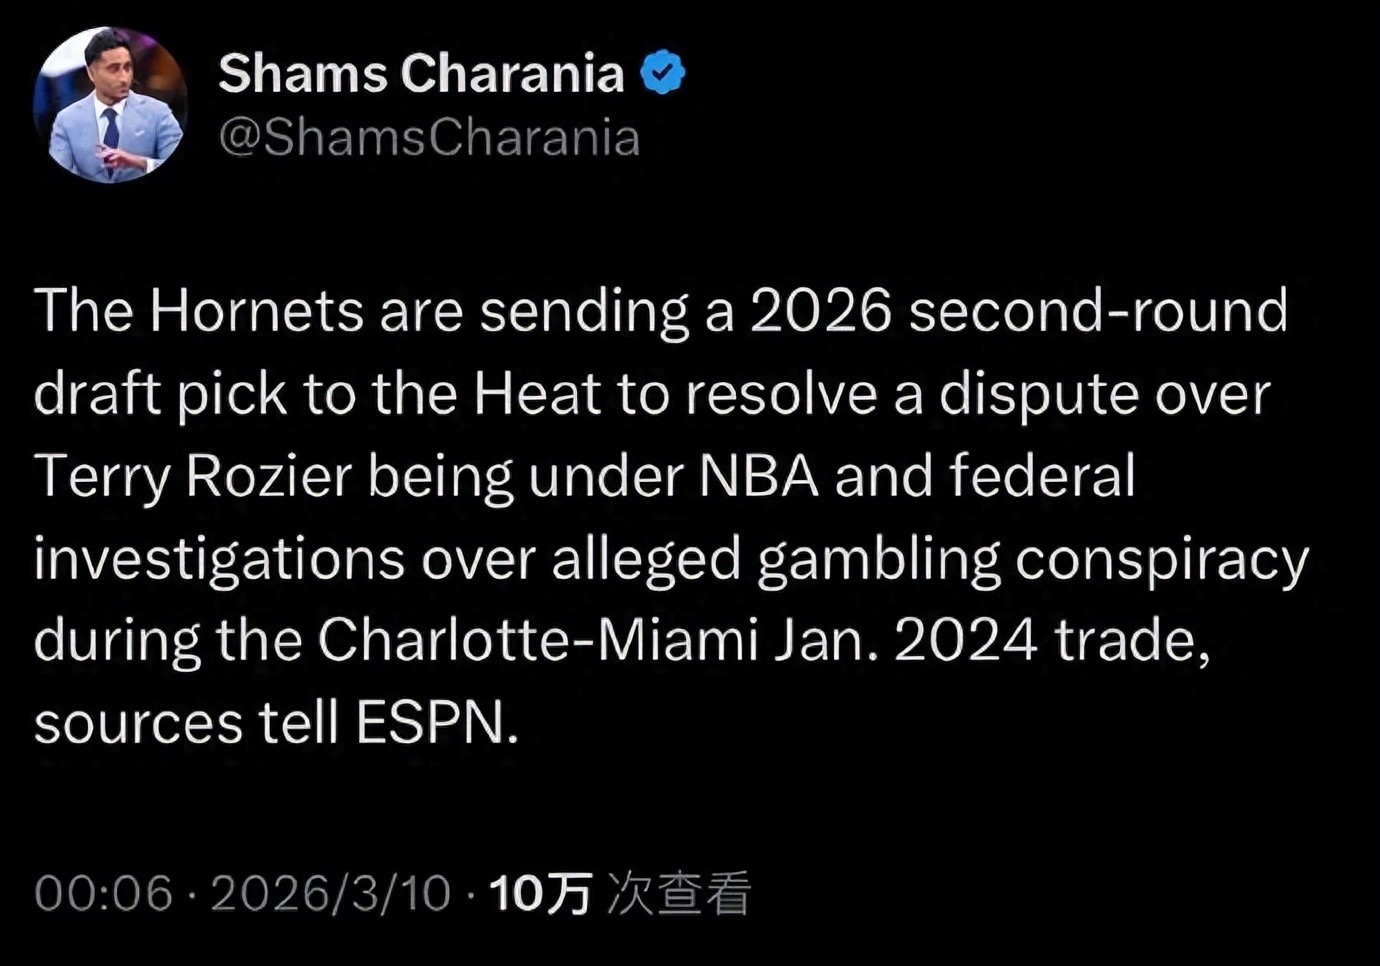The width and height of the screenshot is (1380, 966).
Task: Click the 00:06 post timestamp
Action: (x=103, y=893)
